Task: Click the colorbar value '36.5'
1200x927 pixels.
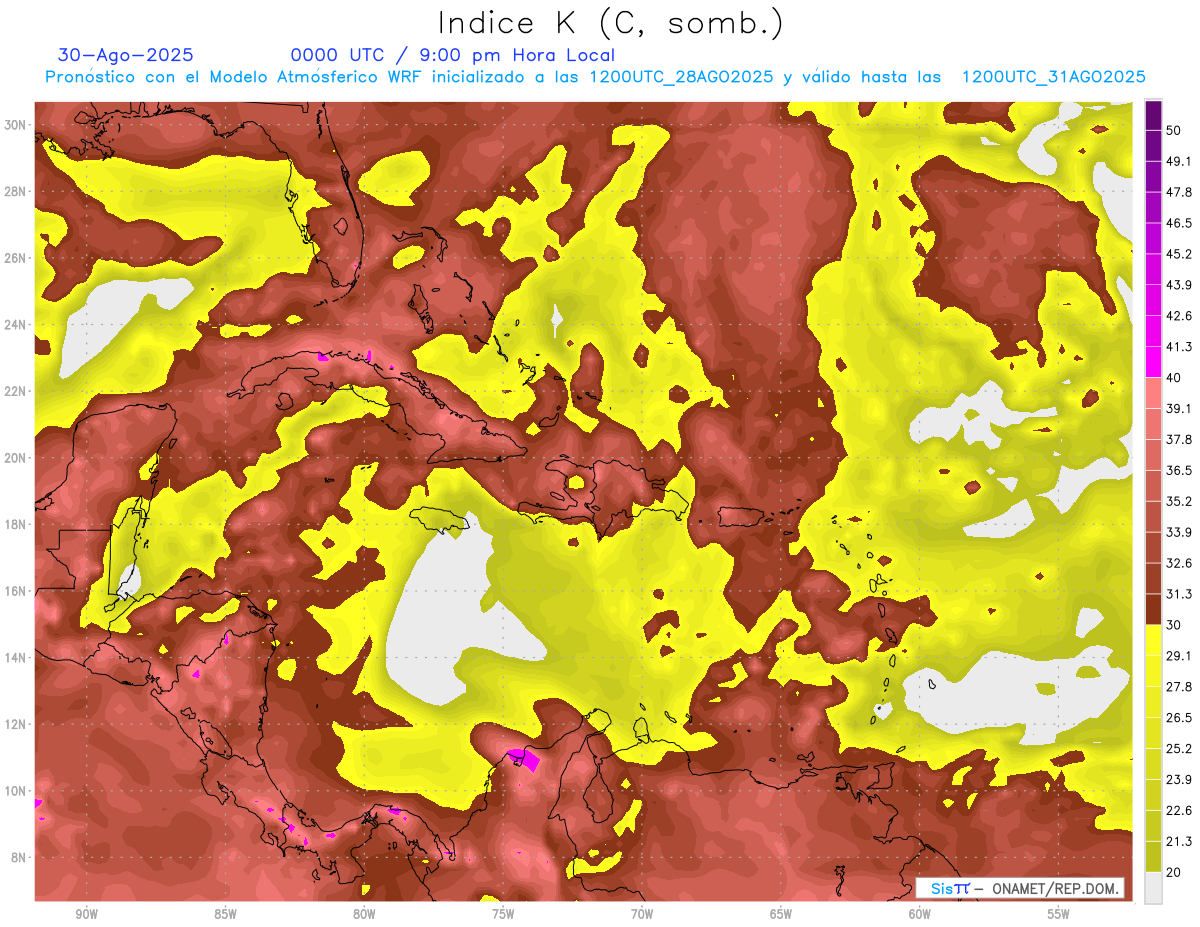Action: (1179, 470)
